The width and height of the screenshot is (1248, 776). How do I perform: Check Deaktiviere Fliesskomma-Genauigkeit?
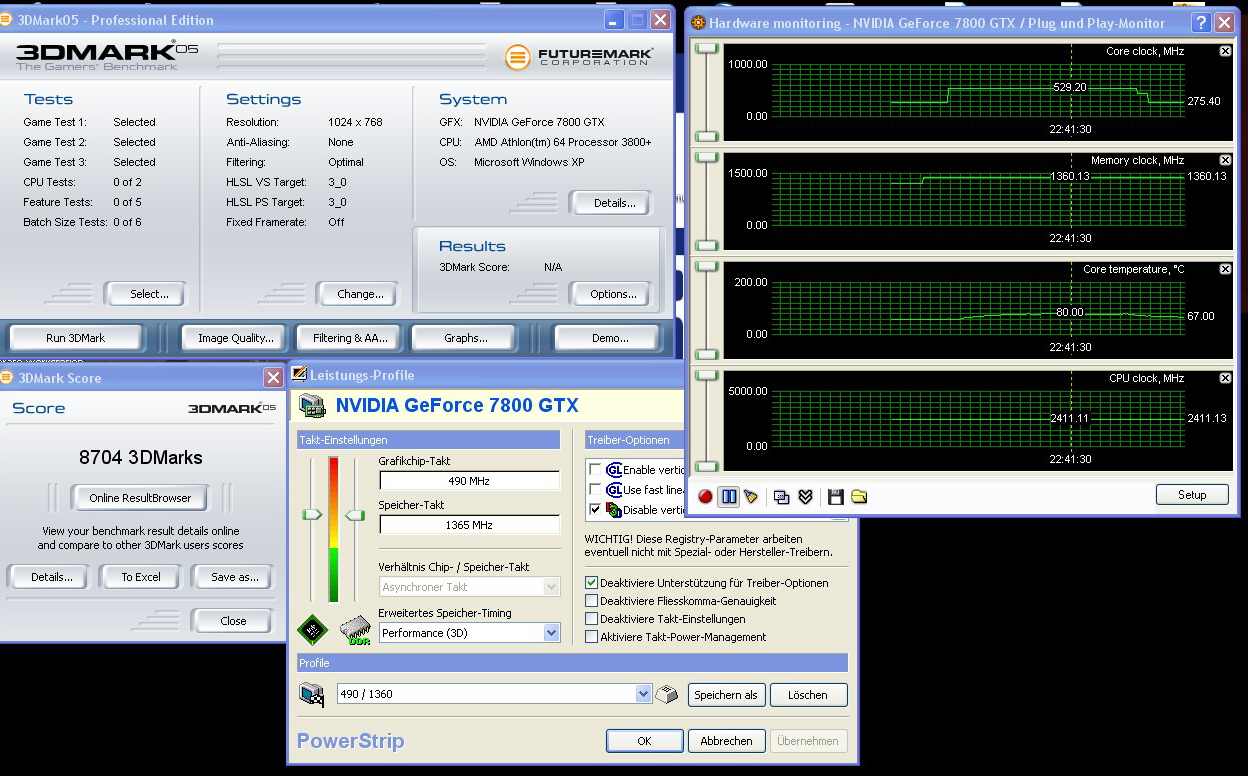tap(592, 601)
